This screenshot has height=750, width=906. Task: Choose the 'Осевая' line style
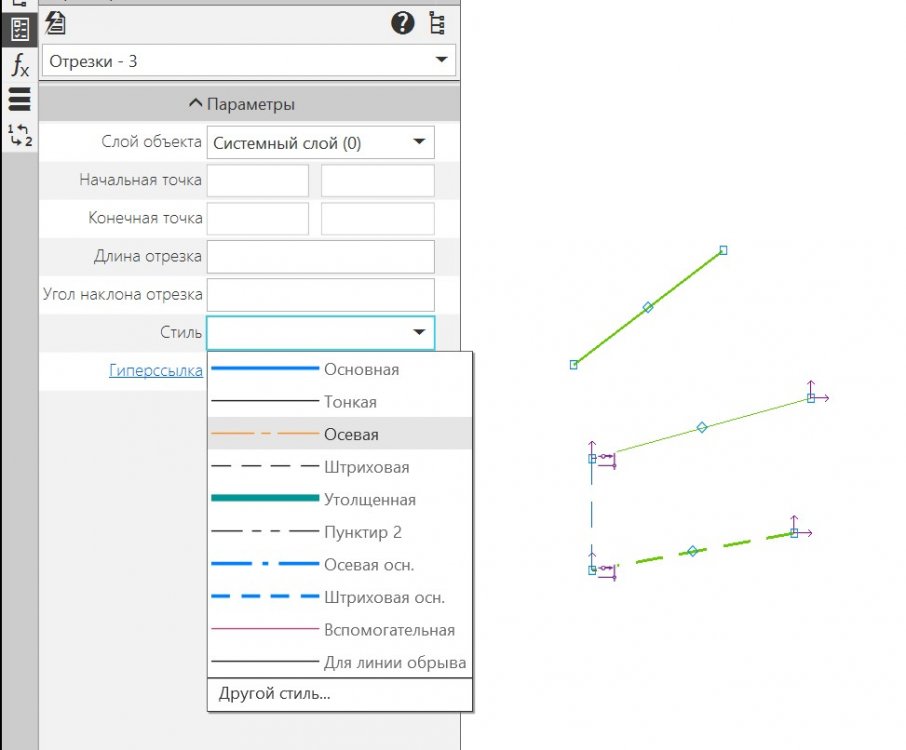[340, 433]
